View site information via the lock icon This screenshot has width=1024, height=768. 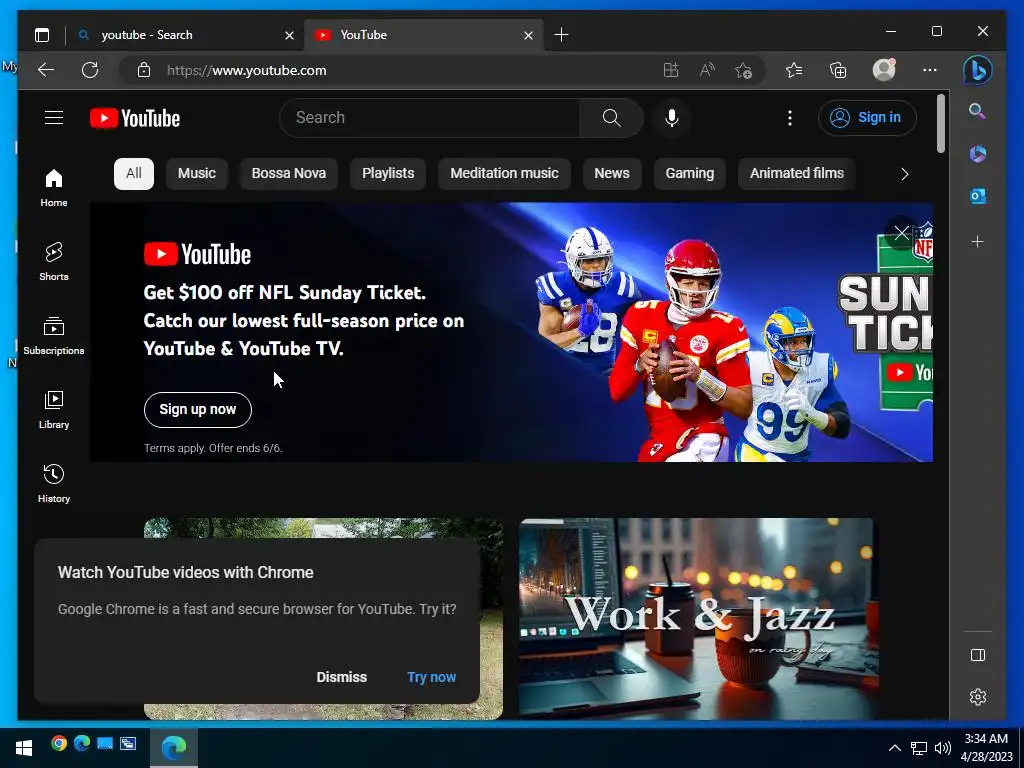[144, 70]
